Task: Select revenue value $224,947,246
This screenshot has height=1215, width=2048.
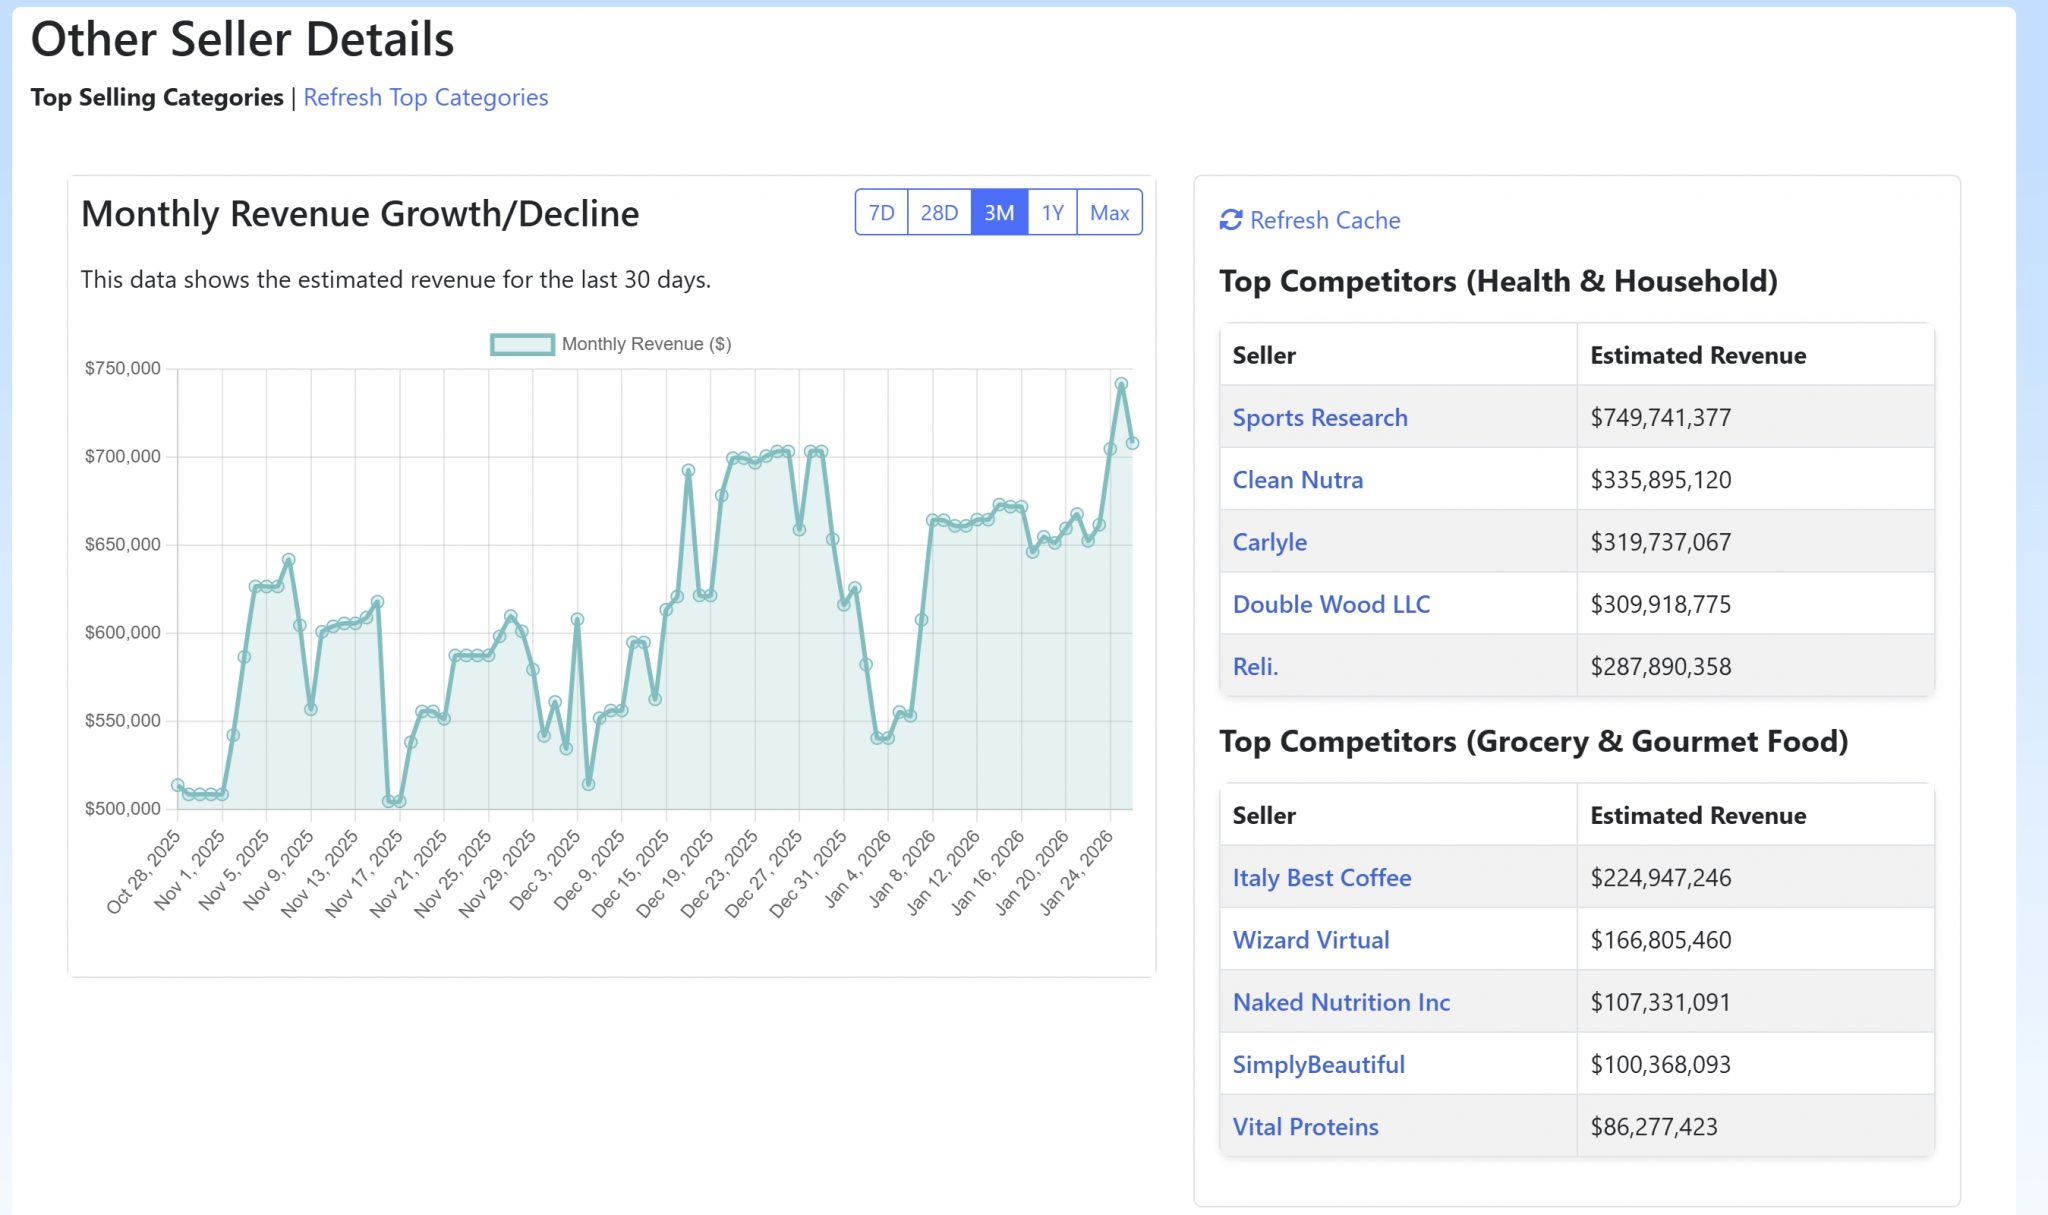Action: pyautogui.click(x=1661, y=877)
